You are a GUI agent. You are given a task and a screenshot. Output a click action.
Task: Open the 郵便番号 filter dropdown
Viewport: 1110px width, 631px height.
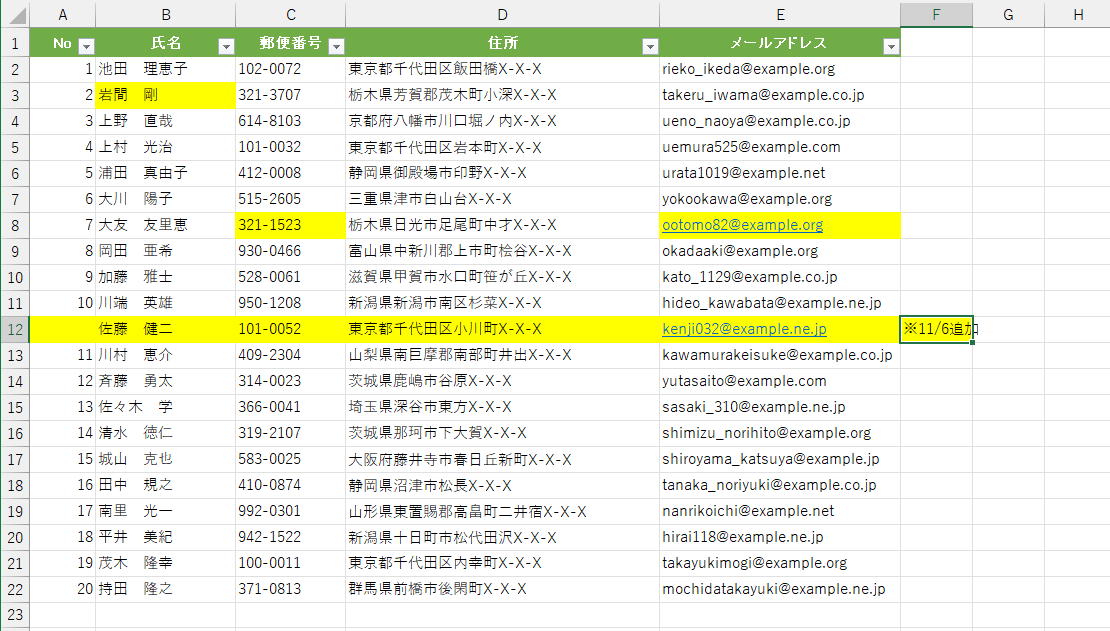(x=337, y=45)
